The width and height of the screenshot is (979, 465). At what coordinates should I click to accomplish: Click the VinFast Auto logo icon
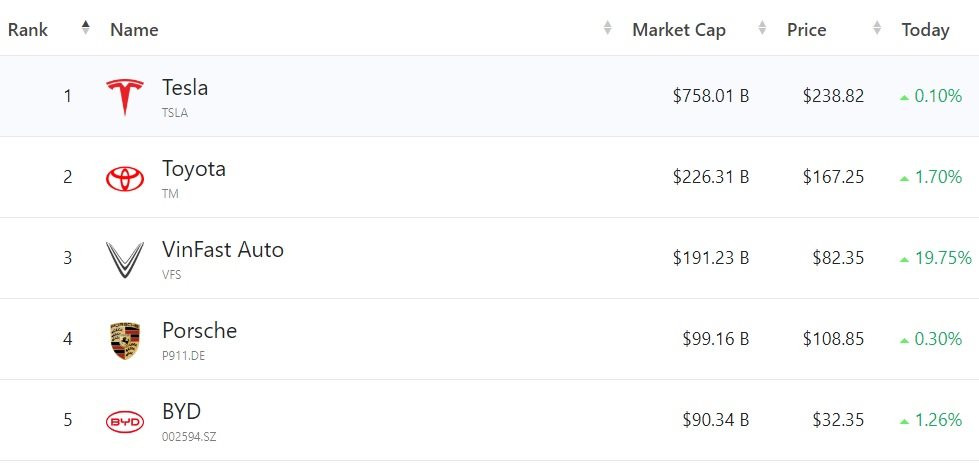(125, 259)
